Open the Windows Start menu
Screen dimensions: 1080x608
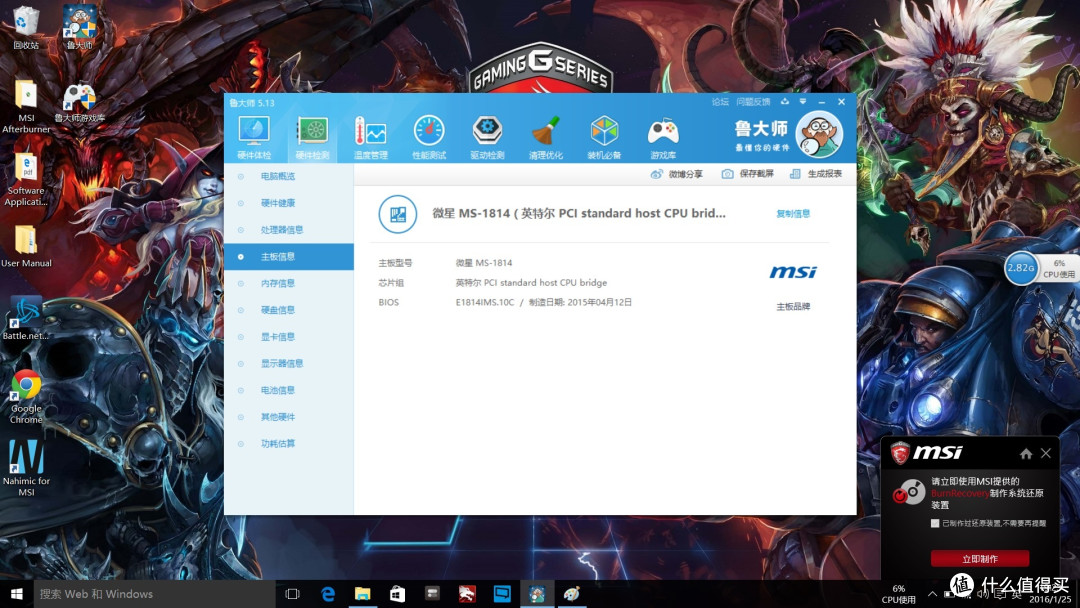point(17,594)
